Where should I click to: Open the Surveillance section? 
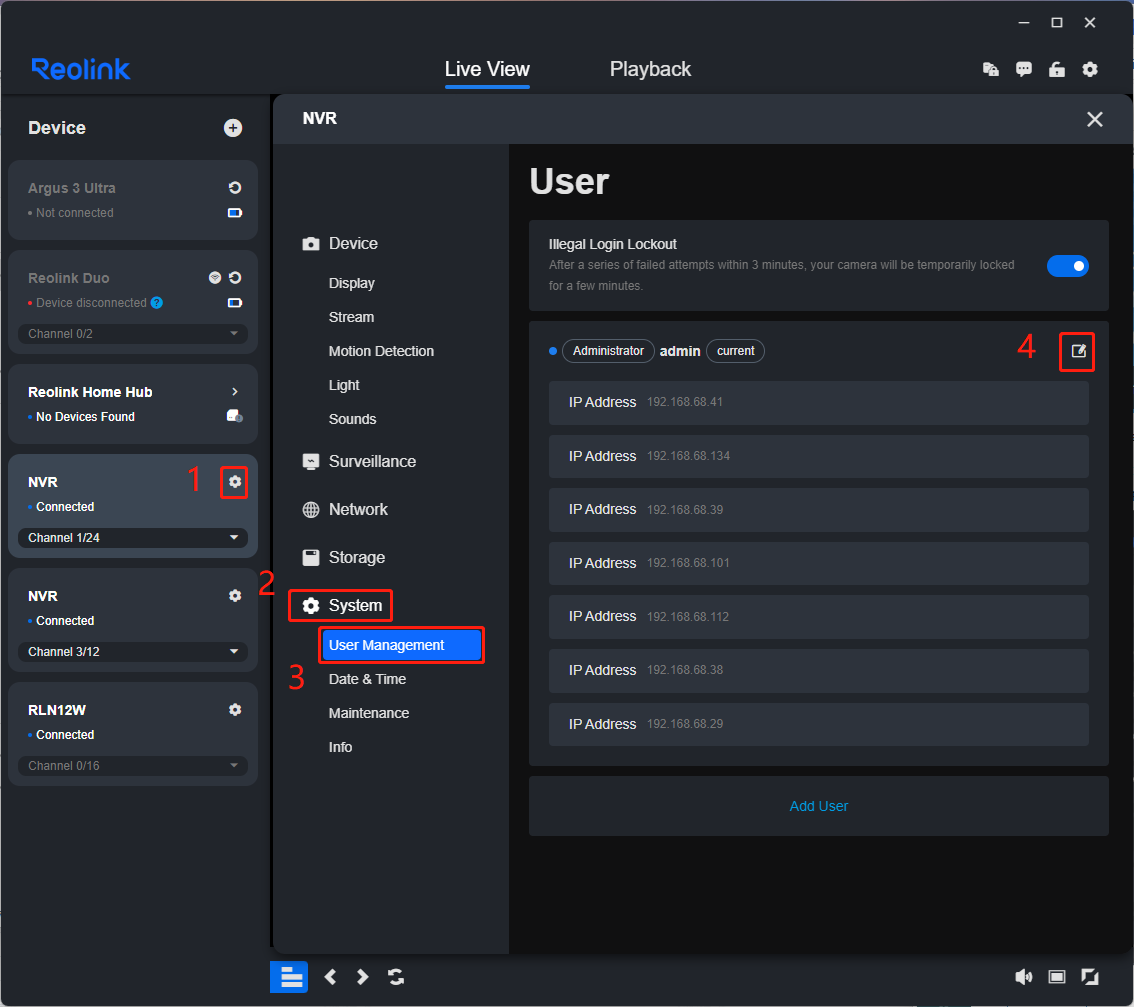(359, 462)
